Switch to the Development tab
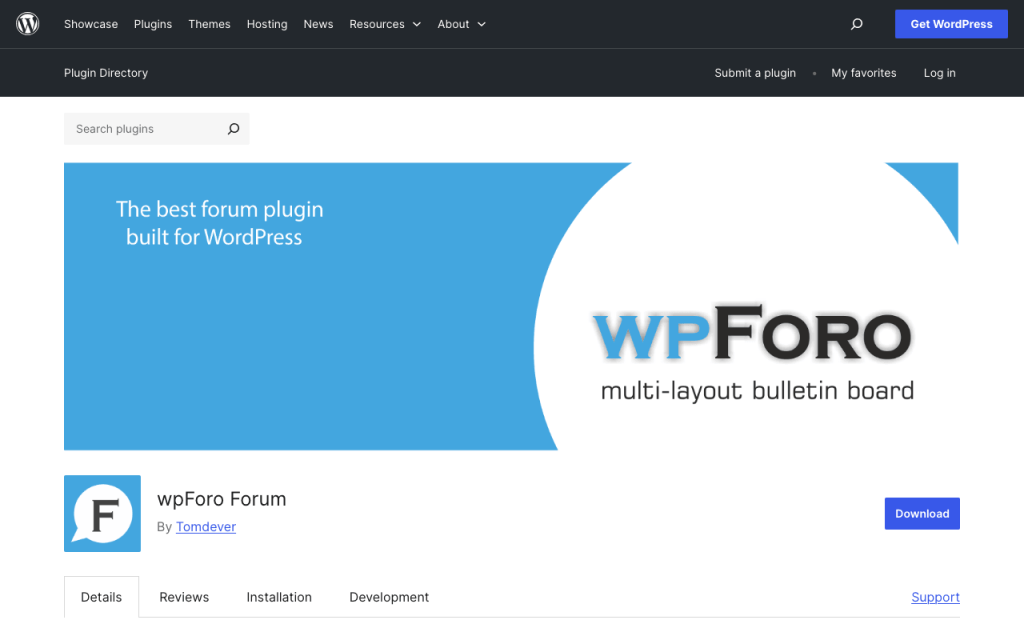Screen dimensions: 1024x640 [389, 597]
